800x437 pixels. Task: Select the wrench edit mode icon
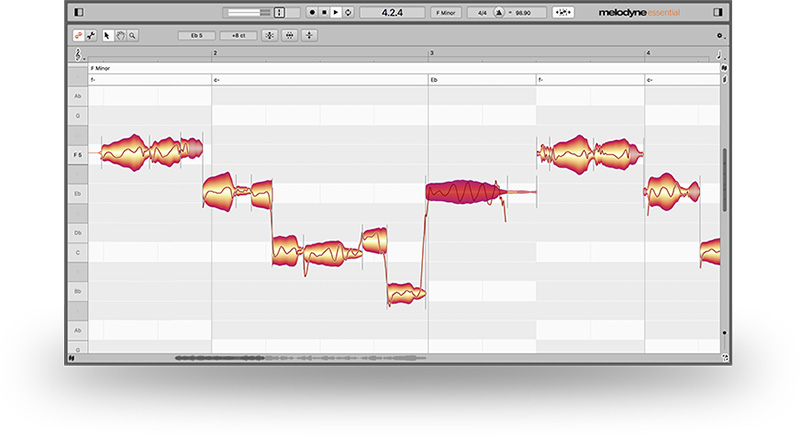91,35
